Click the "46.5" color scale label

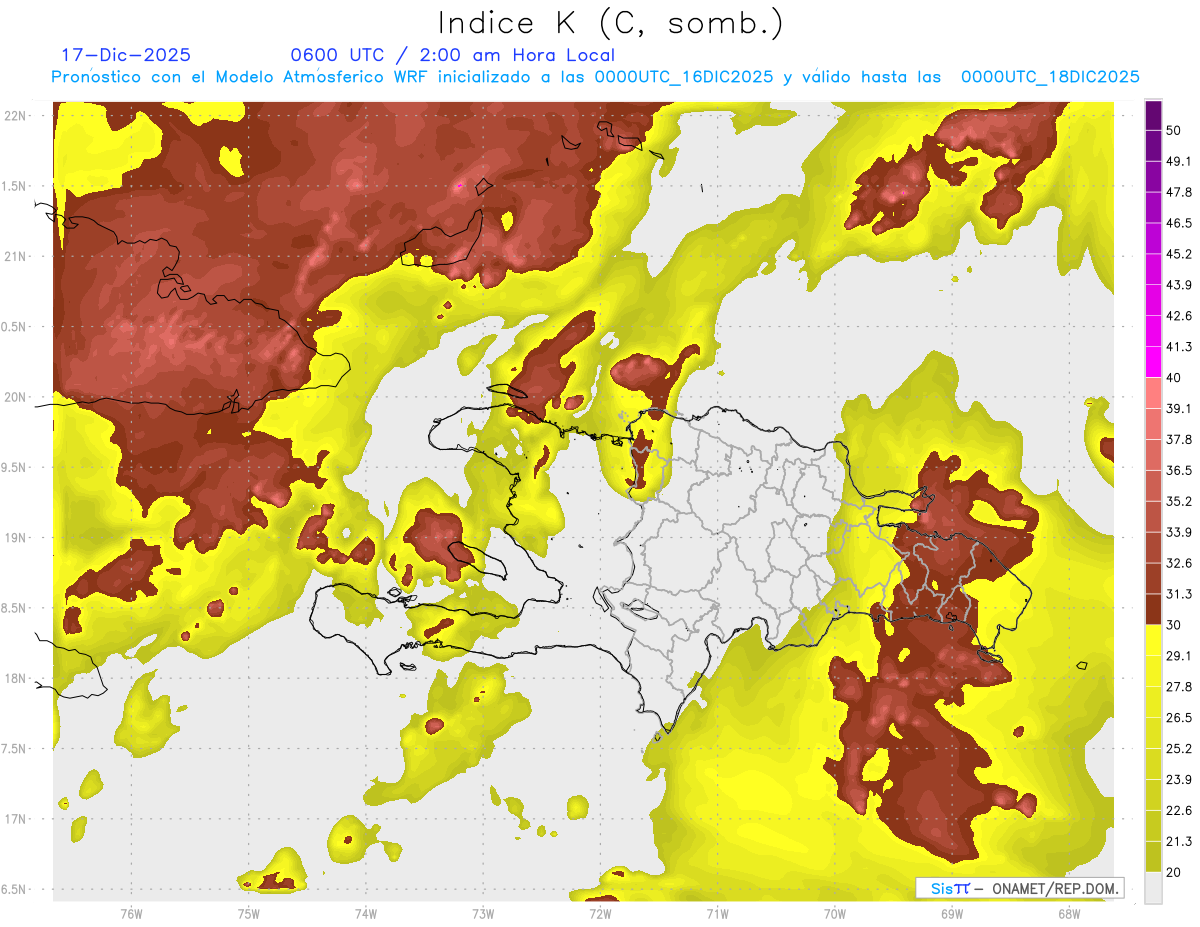tap(1179, 223)
